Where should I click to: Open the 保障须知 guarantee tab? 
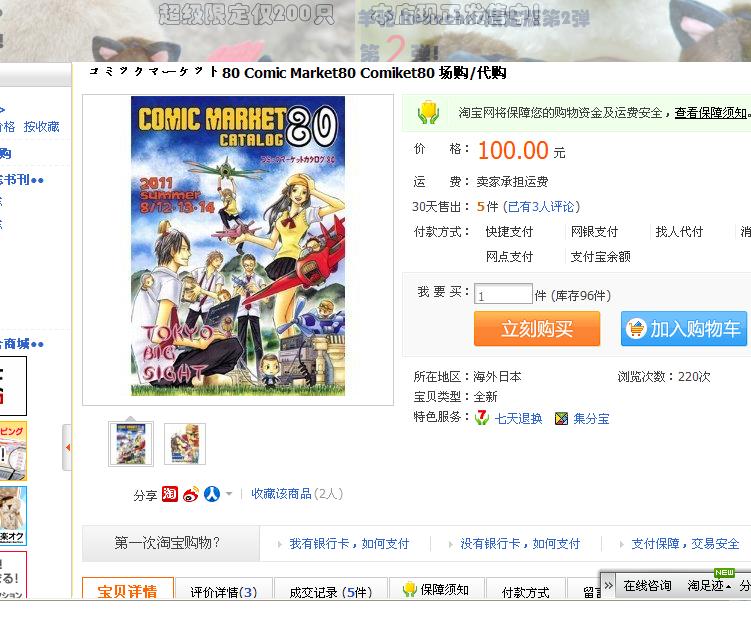[x=436, y=590]
